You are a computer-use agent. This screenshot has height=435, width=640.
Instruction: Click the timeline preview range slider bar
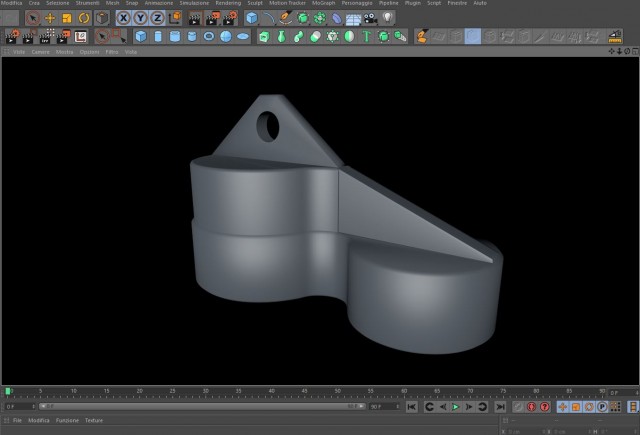202,406
